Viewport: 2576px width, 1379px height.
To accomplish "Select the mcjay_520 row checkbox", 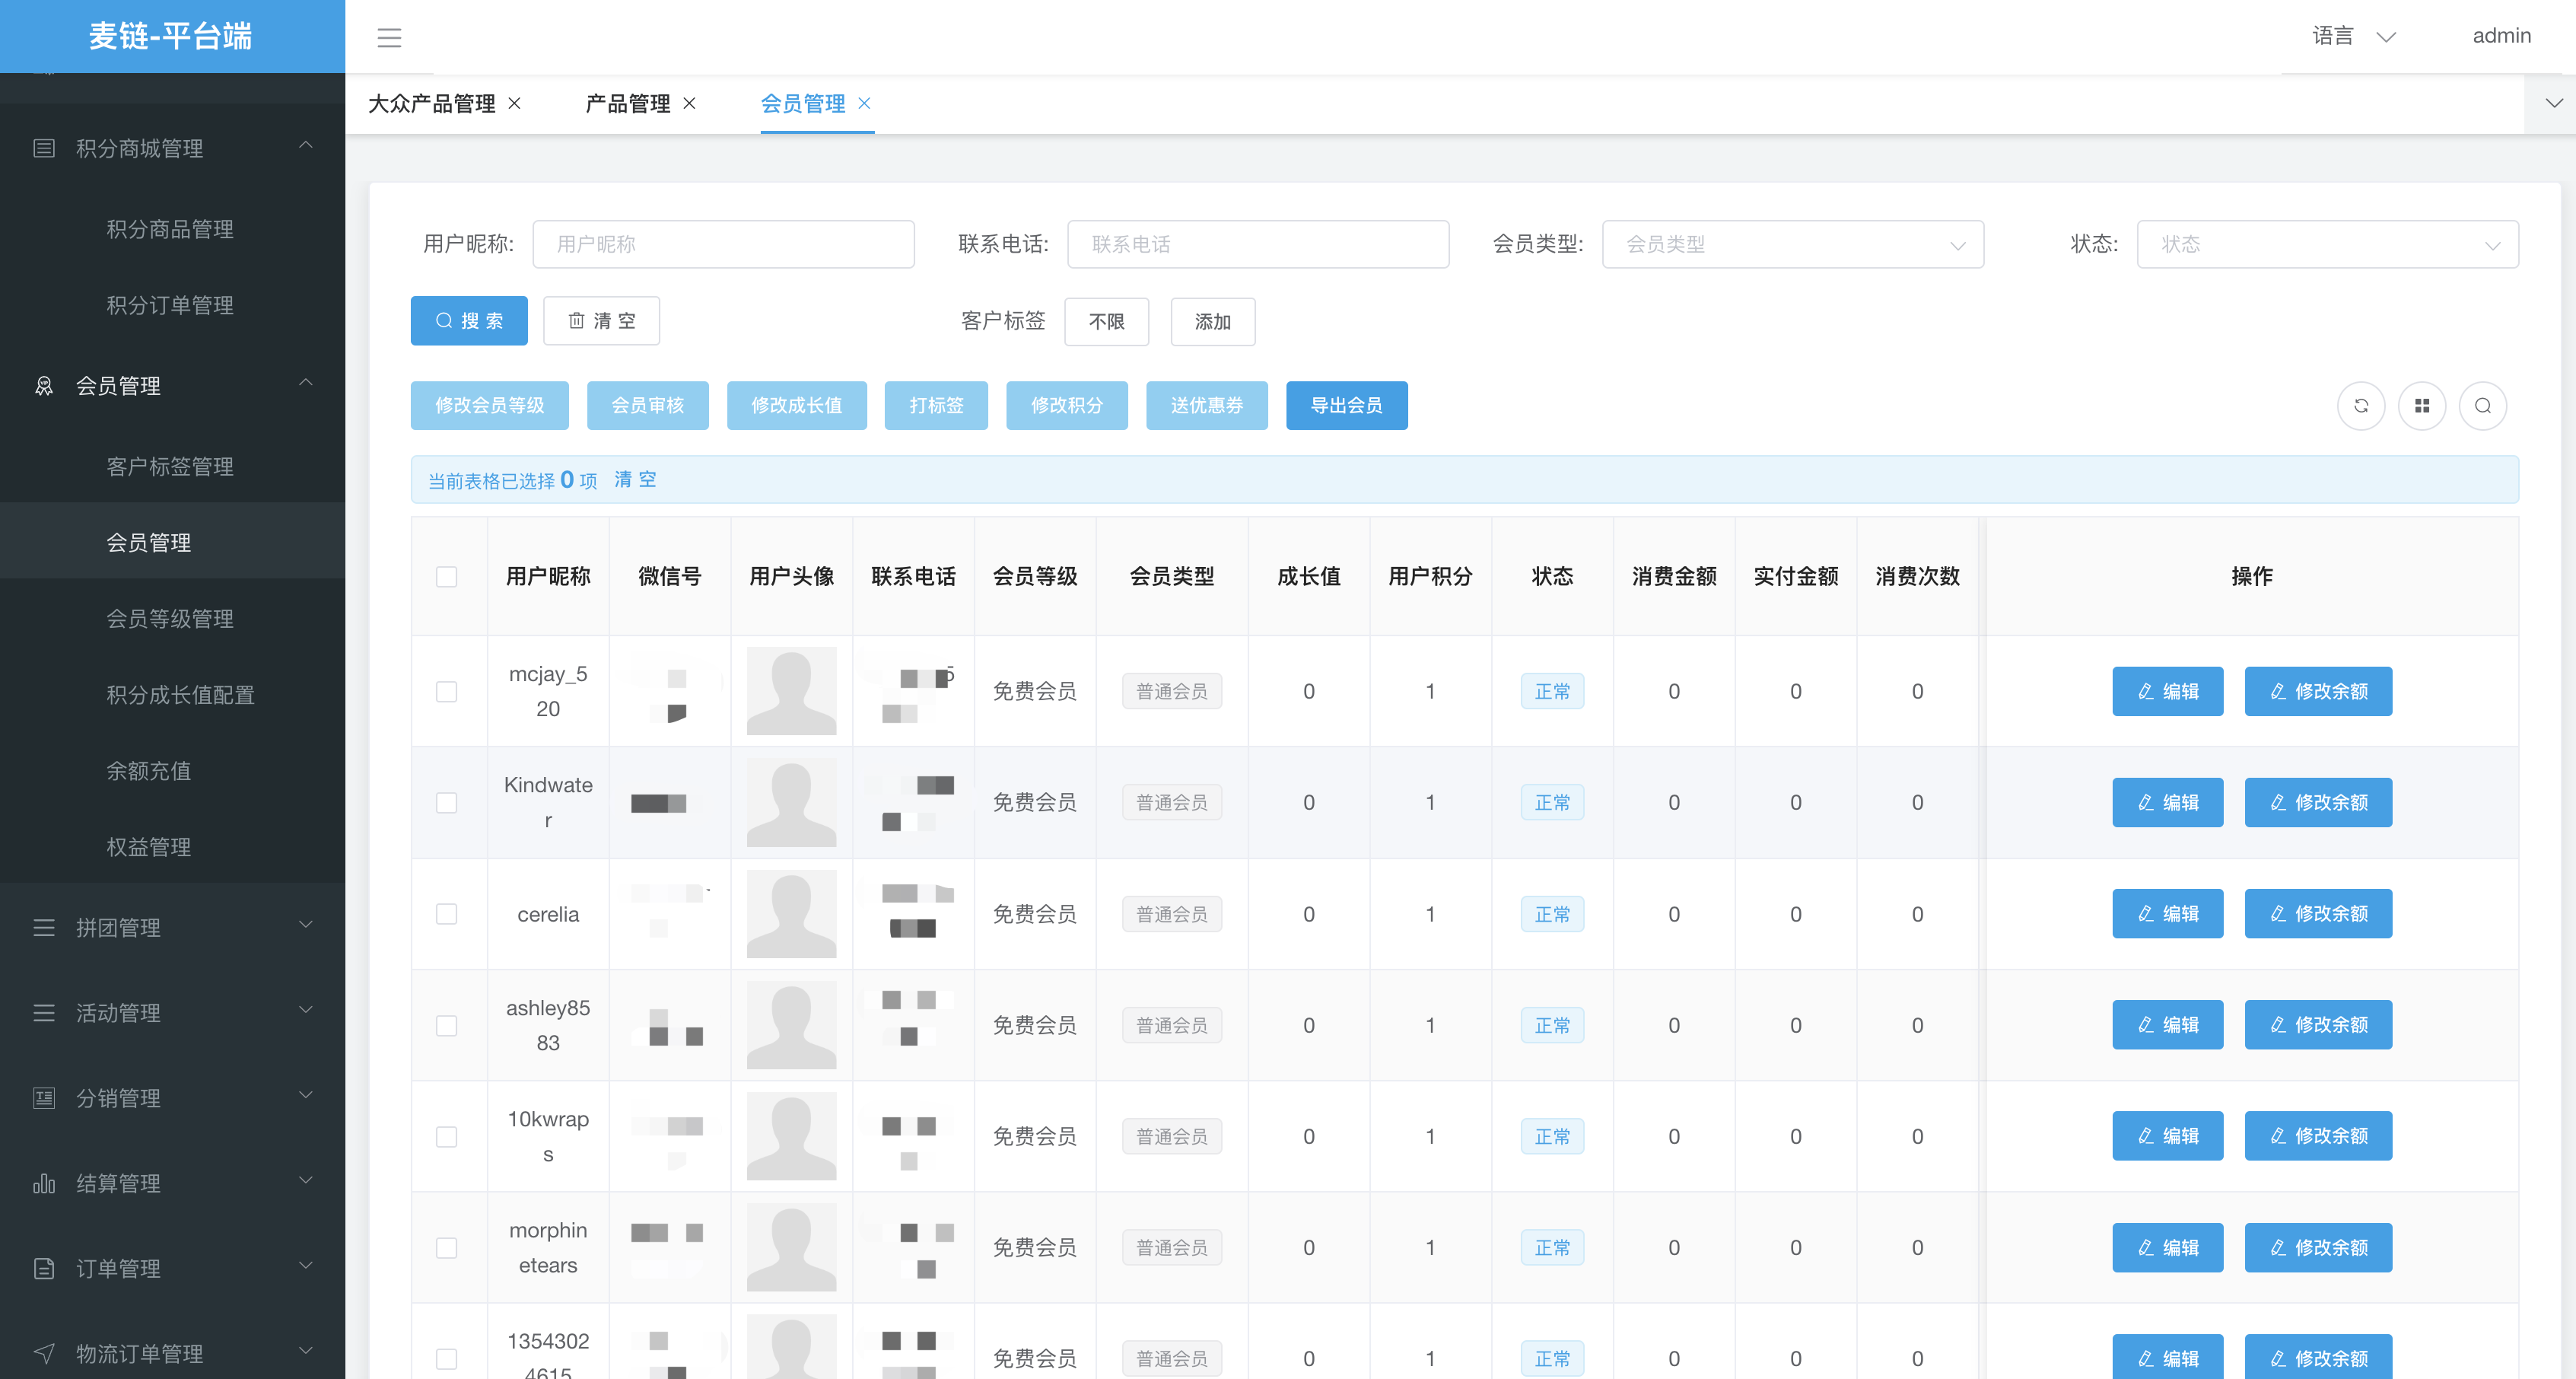I will pyautogui.click(x=447, y=692).
